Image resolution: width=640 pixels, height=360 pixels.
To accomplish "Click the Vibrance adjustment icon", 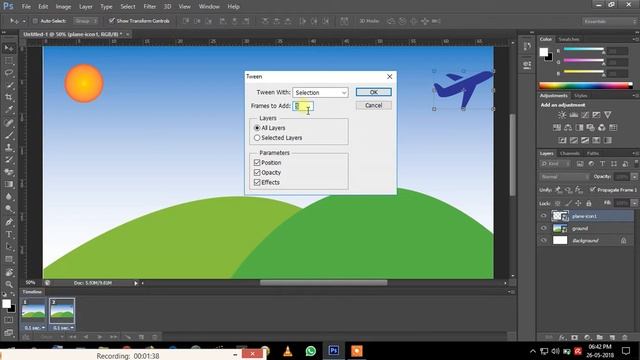I will pos(608,115).
